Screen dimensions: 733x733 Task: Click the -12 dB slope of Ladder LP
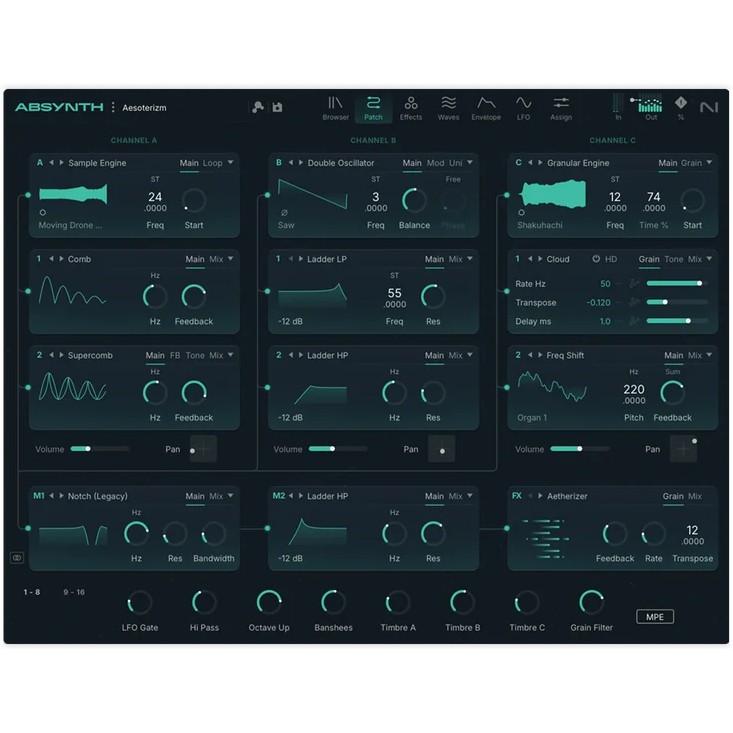290,322
